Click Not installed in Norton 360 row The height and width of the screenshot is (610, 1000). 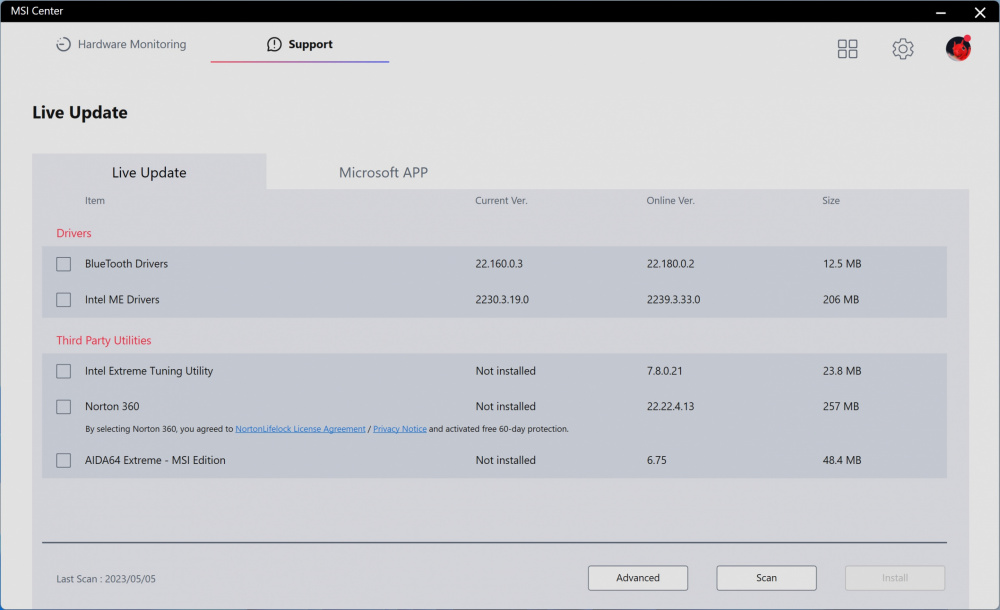(506, 406)
